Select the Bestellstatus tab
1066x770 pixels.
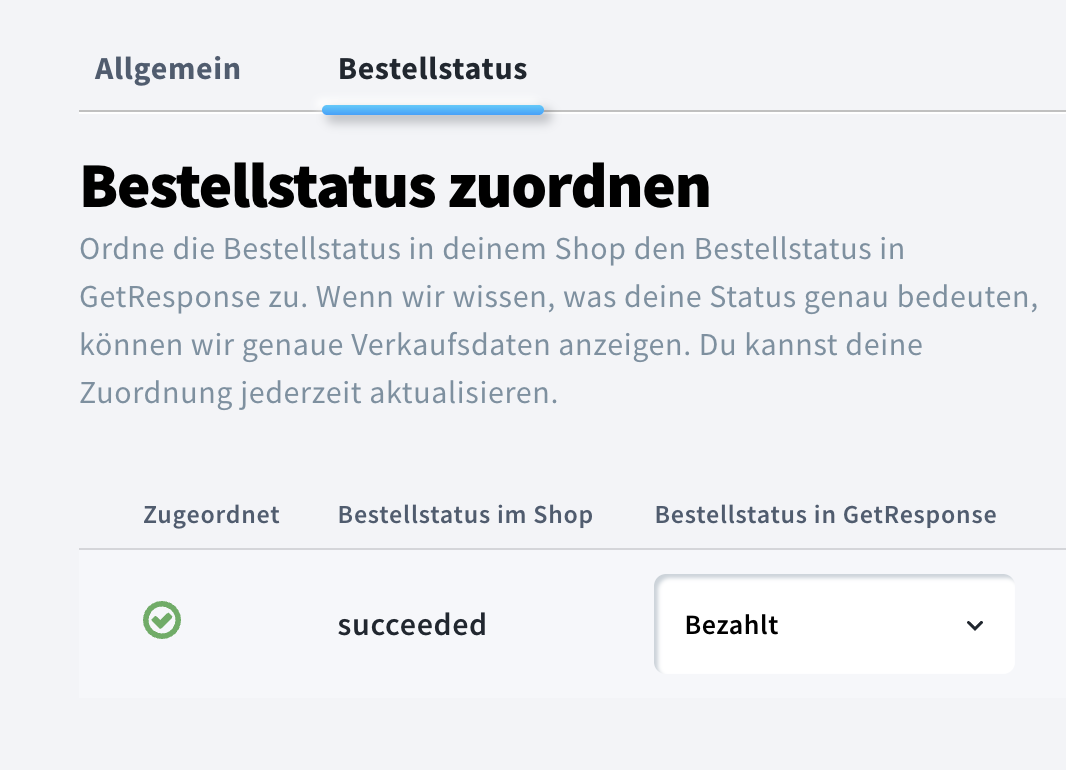[x=432, y=69]
